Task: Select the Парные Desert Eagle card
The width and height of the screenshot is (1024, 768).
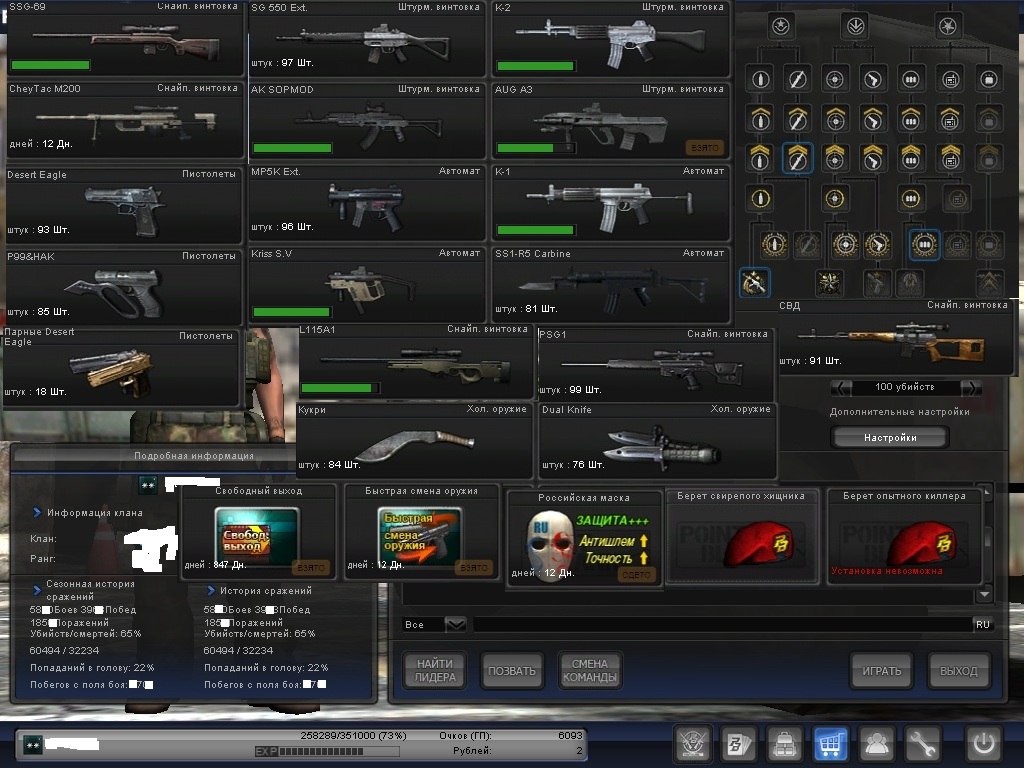Action: tap(121, 368)
